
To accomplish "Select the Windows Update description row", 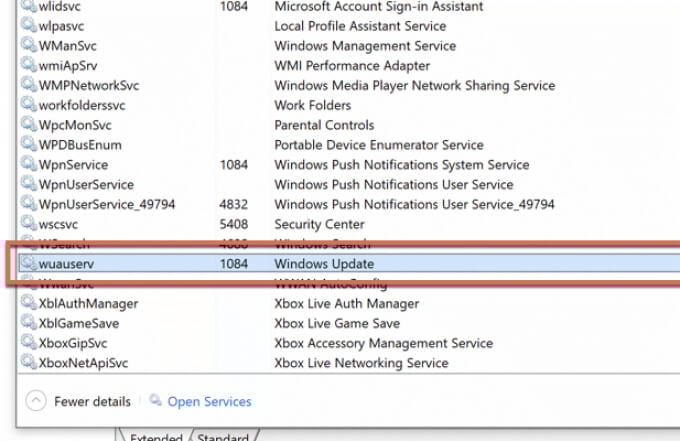I will pos(324,264).
